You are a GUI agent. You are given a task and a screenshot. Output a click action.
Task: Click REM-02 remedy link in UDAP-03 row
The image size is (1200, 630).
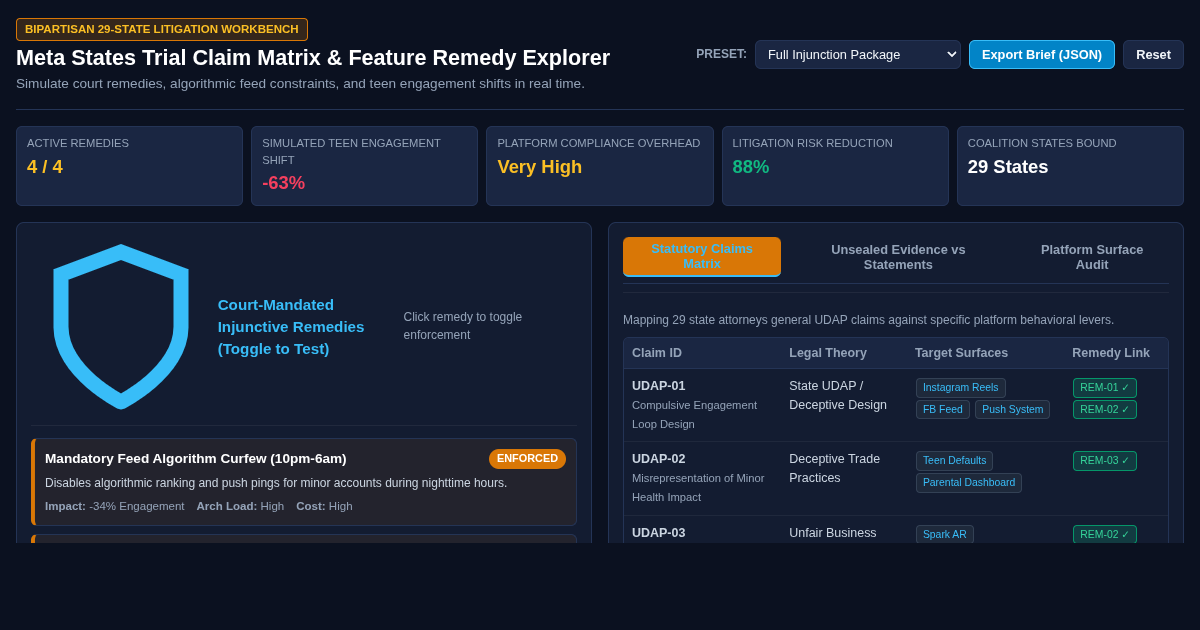(x=1105, y=534)
